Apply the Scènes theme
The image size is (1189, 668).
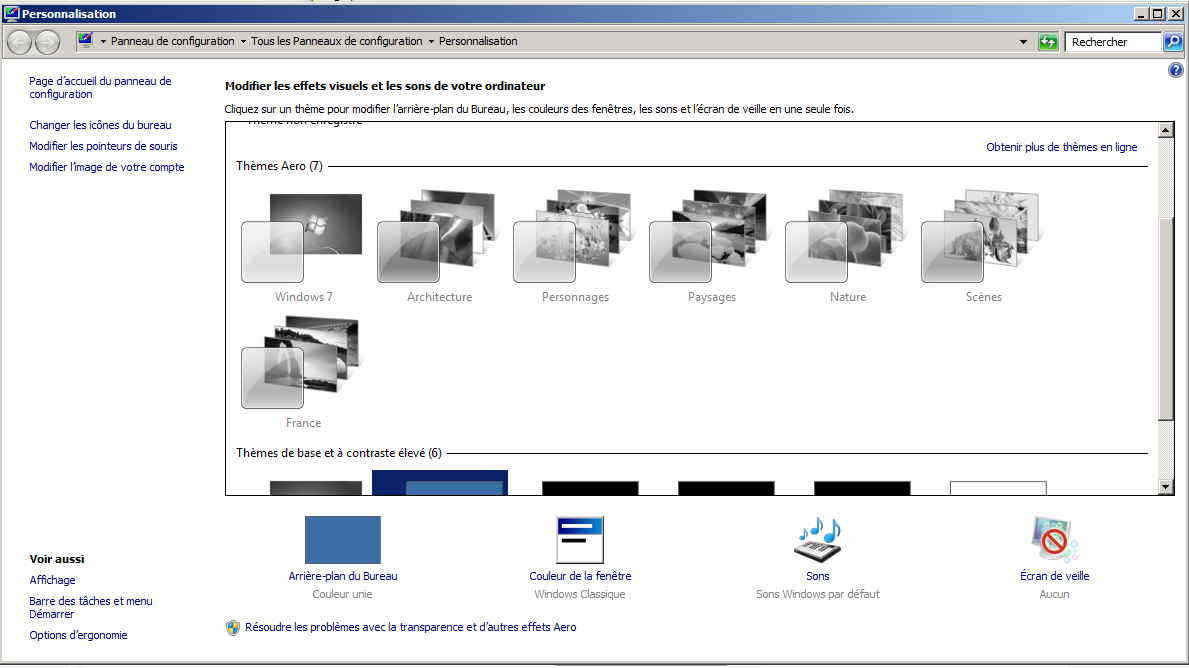(983, 247)
